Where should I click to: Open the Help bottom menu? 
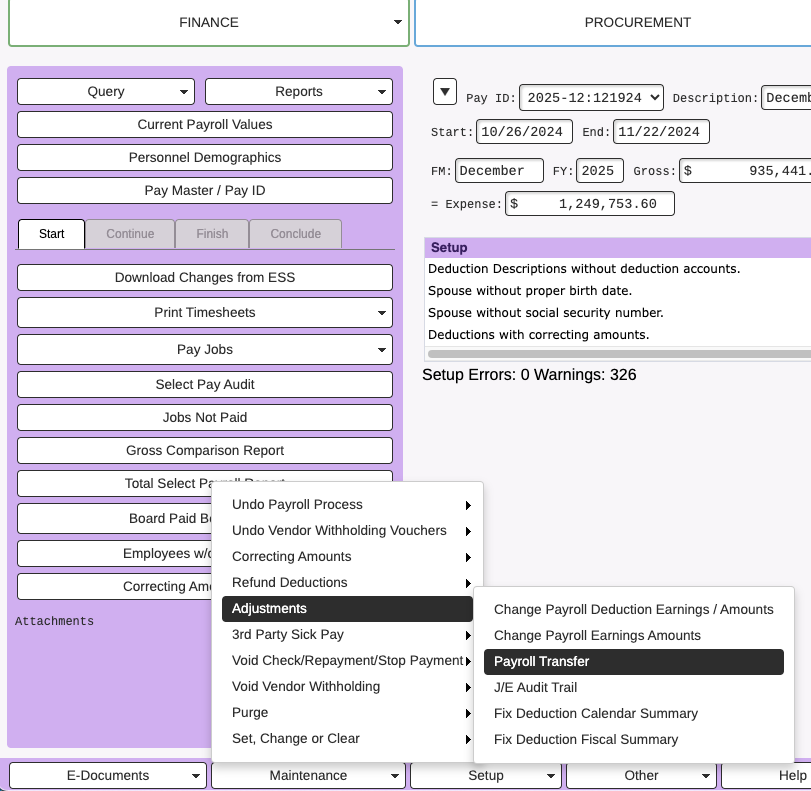pos(767,775)
